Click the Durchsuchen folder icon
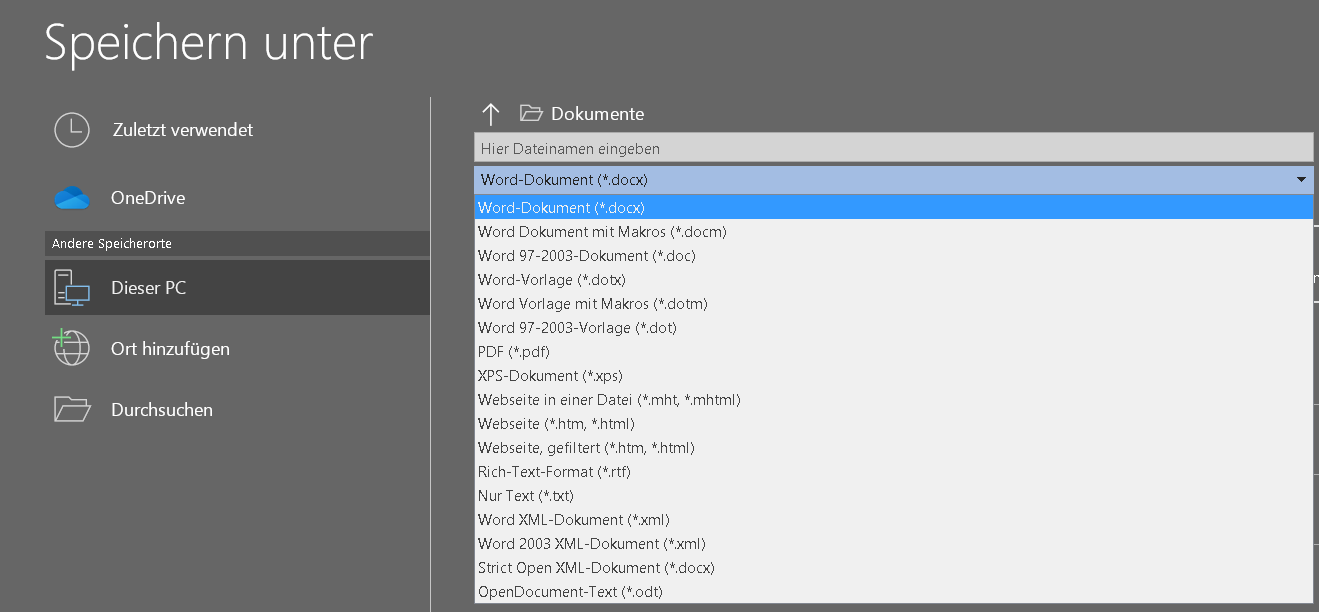 [72, 409]
